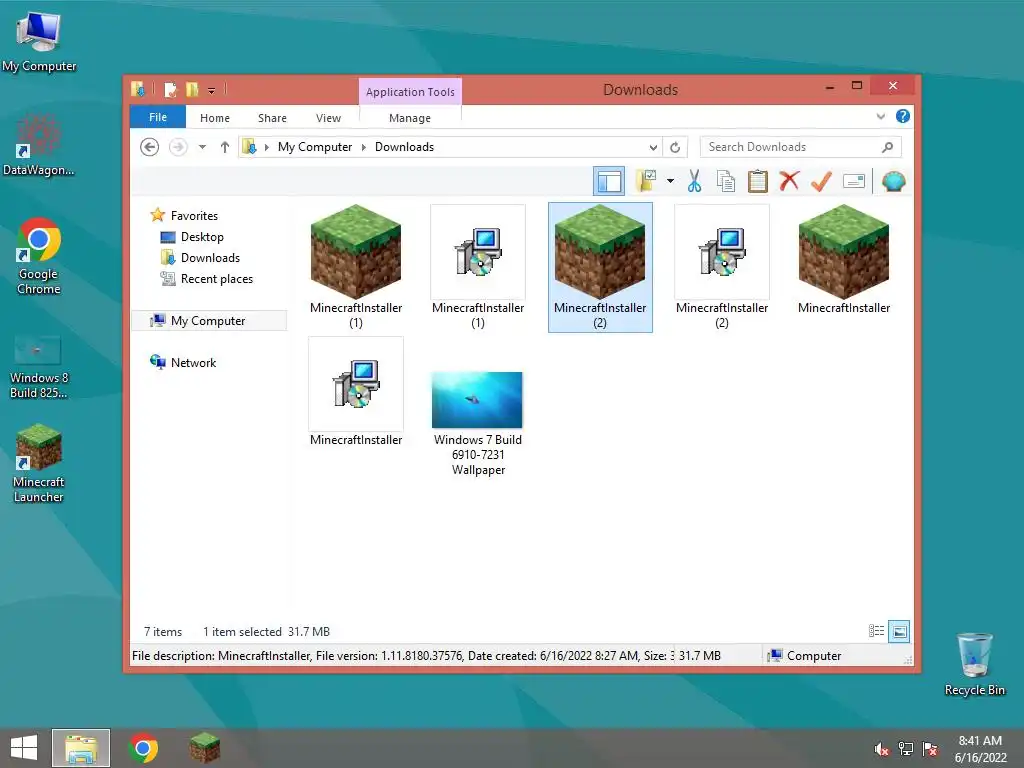This screenshot has height=768, width=1024.
Task: Click the orange checkmark Properties icon
Action: point(821,181)
